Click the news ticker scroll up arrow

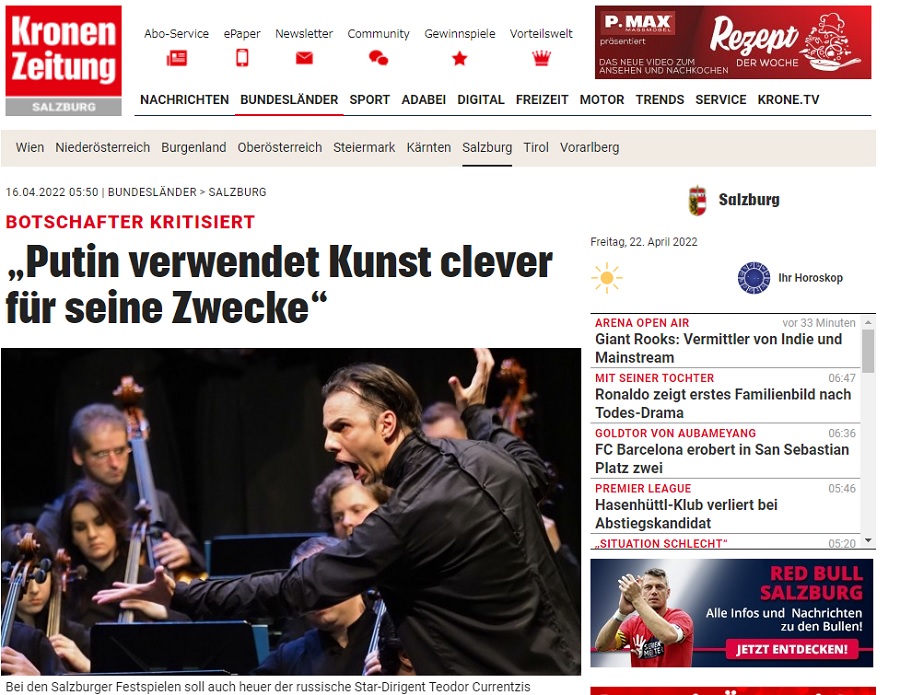(x=868, y=323)
